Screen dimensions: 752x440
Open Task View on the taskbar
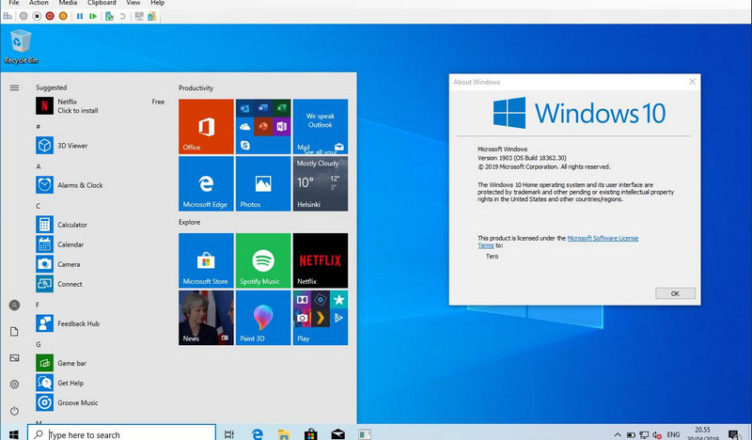(x=229, y=434)
